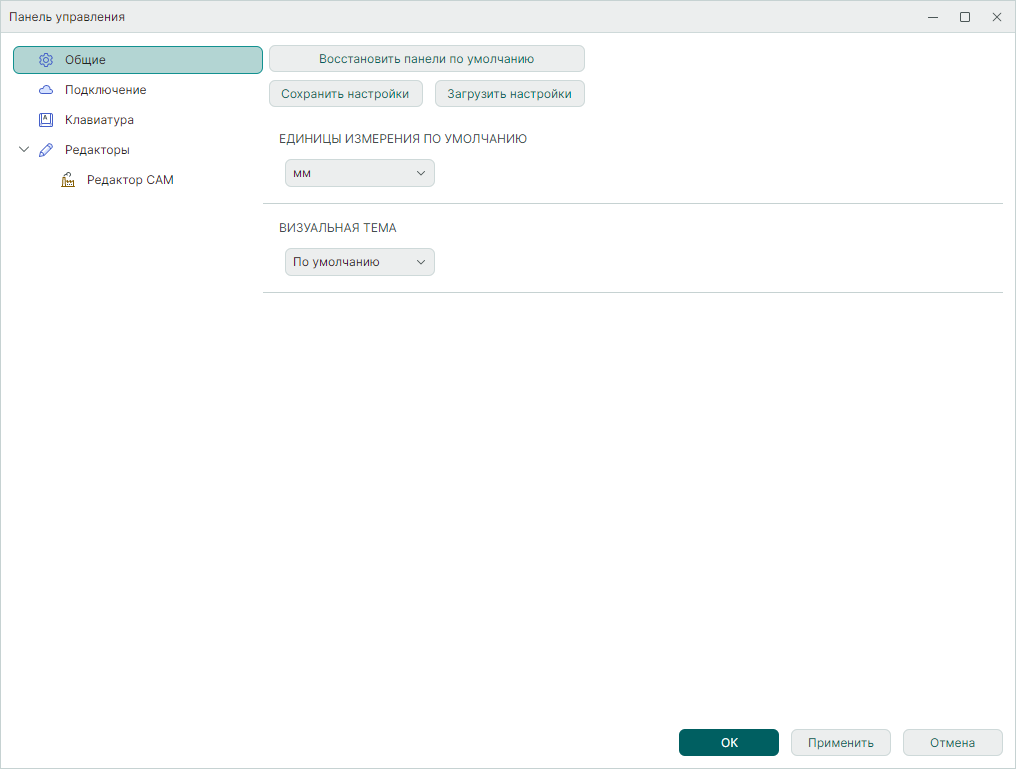Click the gear icon beside Общие

pyautogui.click(x=46, y=60)
